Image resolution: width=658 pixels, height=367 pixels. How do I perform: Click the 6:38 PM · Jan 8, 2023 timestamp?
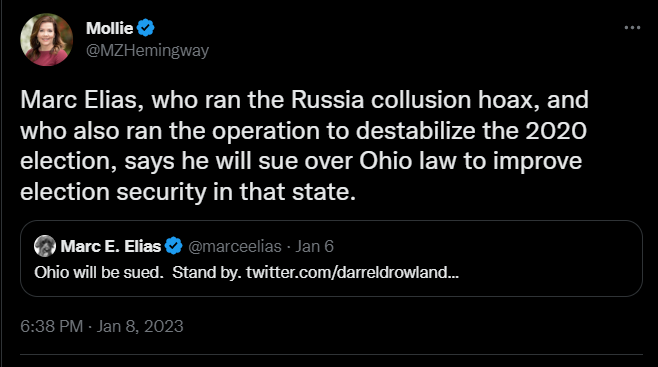[x=102, y=326]
